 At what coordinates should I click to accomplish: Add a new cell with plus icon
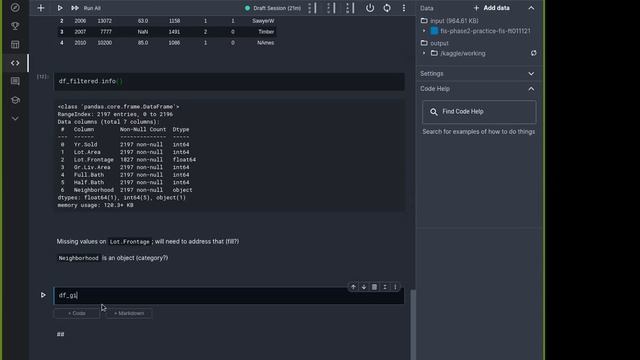41,8
